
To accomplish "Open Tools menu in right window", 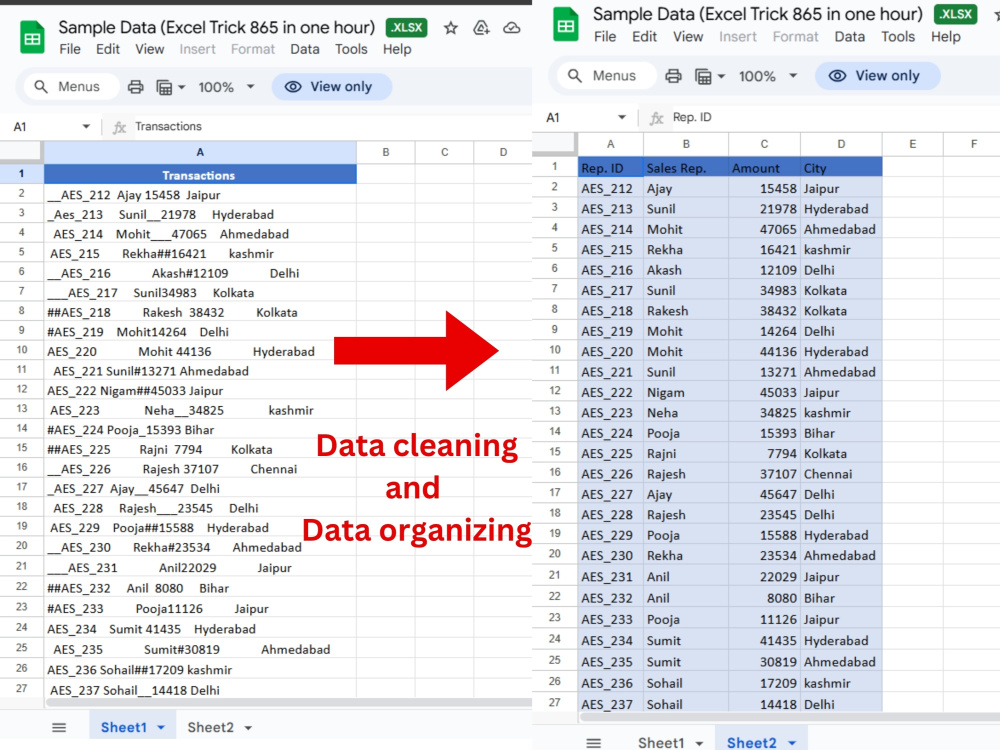I will click(898, 37).
